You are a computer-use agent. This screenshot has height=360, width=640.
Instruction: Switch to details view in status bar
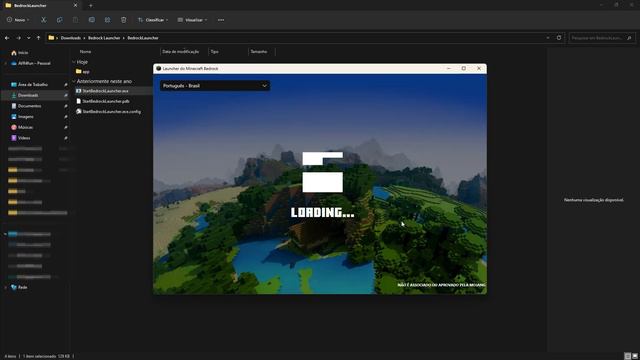(628, 356)
